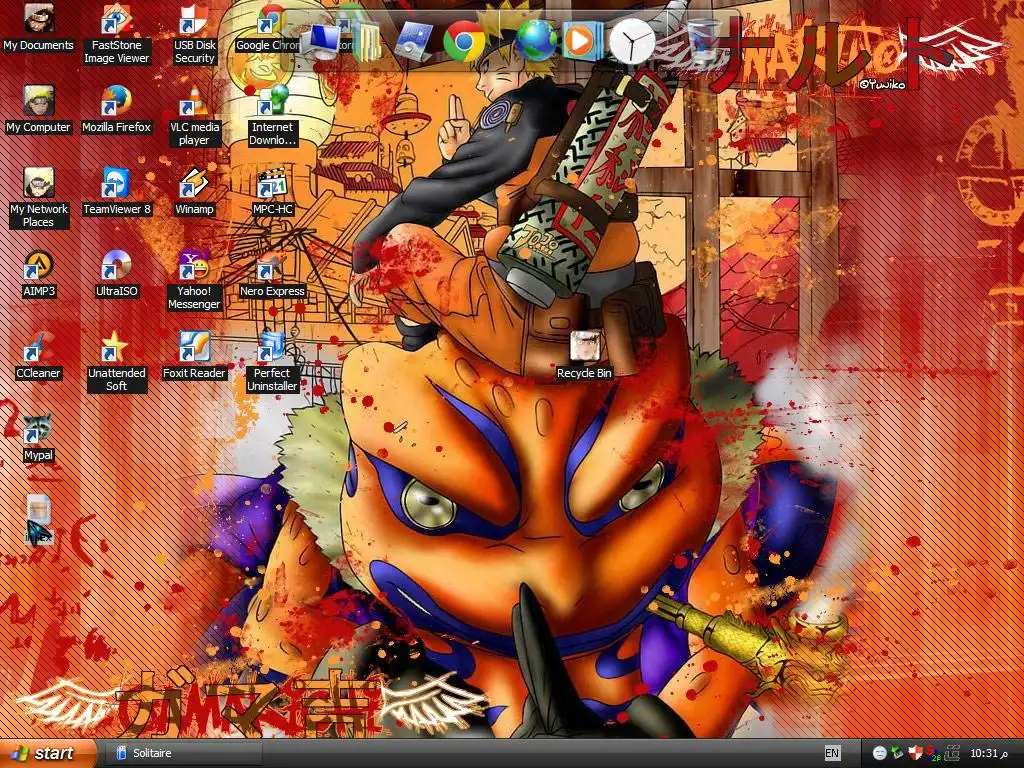Open the folder icon in the top dock
The image size is (1024, 768).
[367, 42]
